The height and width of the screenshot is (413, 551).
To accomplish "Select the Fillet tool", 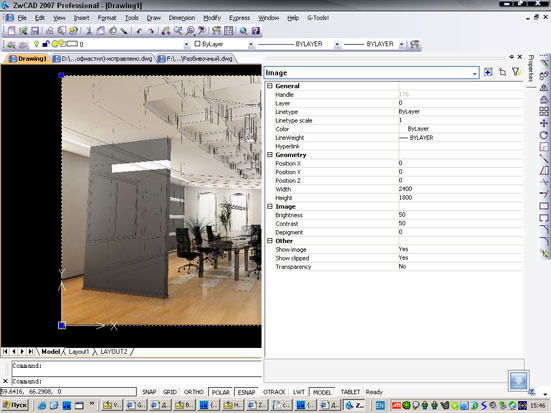I will coord(544,241).
